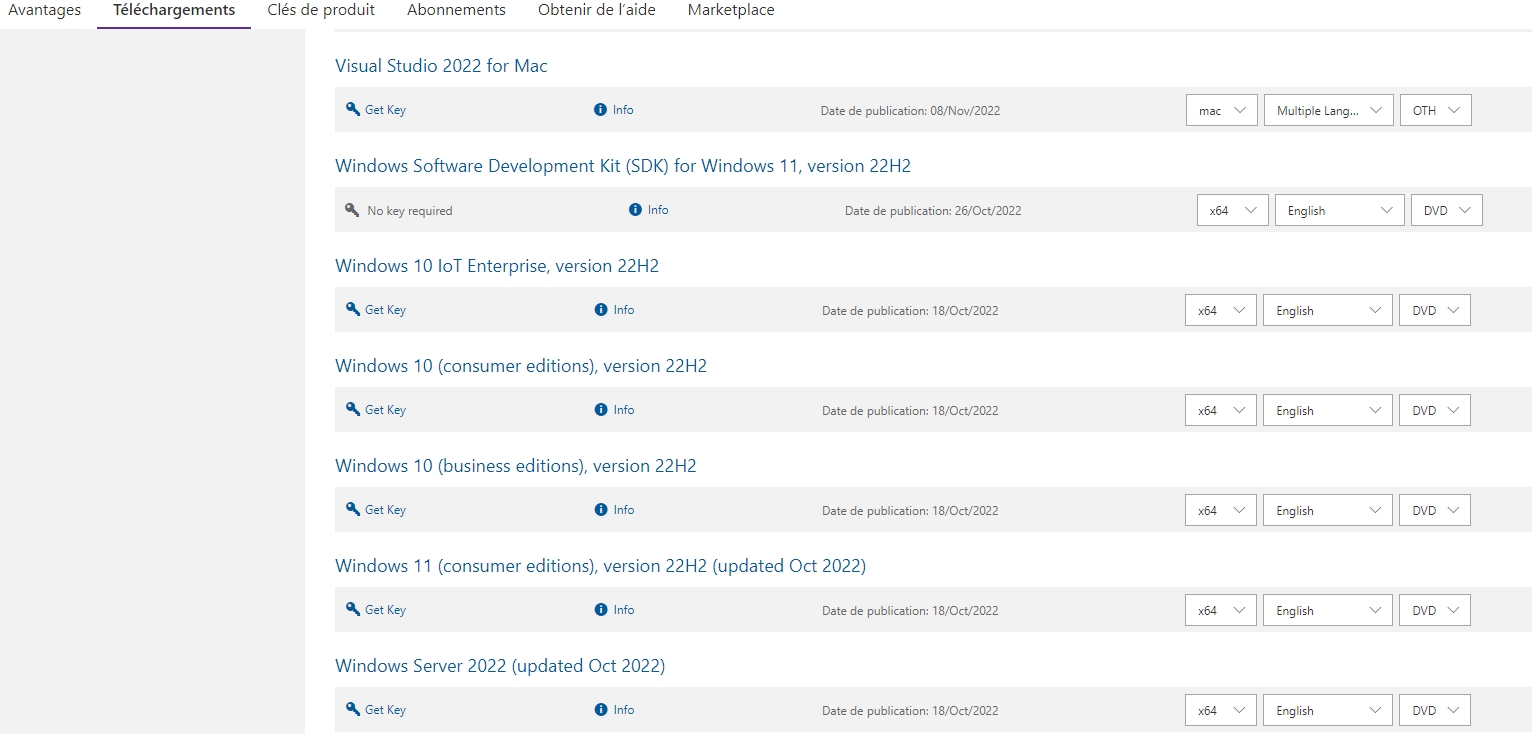Expand the DVD dropdown for Windows 11 consumer editions
The width and height of the screenshot is (1532, 734).
1435,610
